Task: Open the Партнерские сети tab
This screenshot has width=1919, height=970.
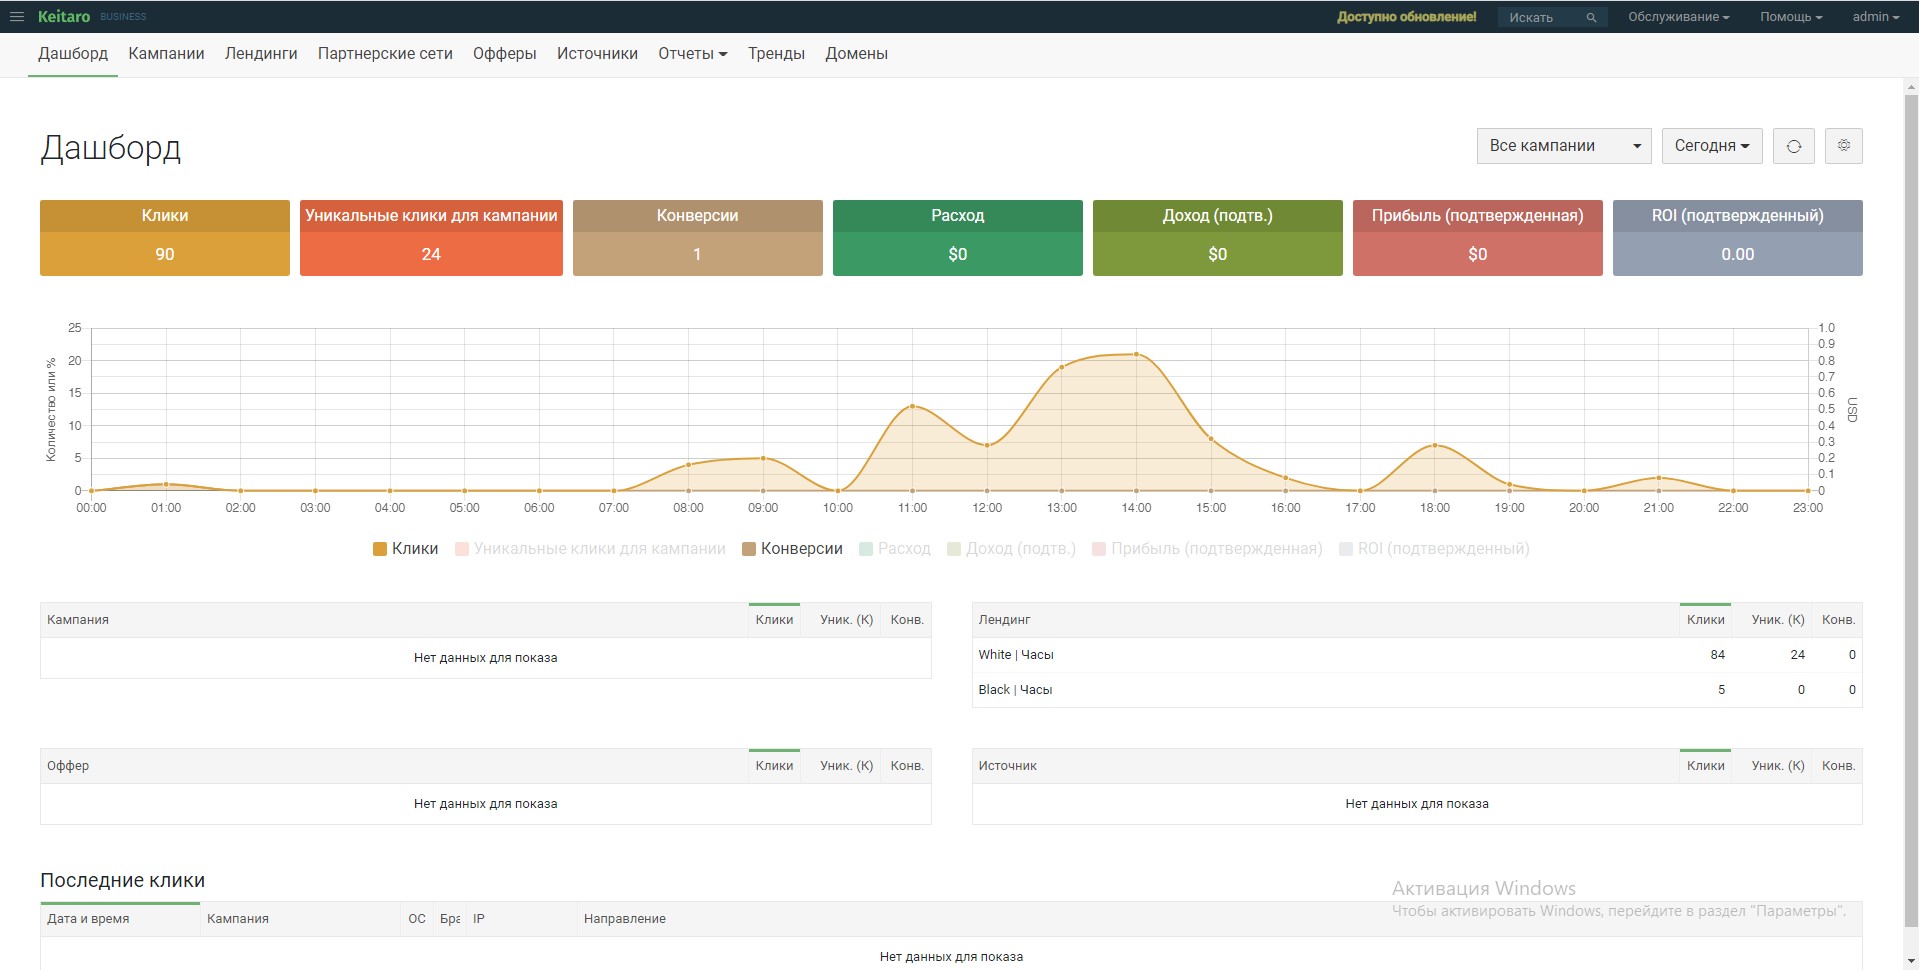Action: click(x=385, y=54)
